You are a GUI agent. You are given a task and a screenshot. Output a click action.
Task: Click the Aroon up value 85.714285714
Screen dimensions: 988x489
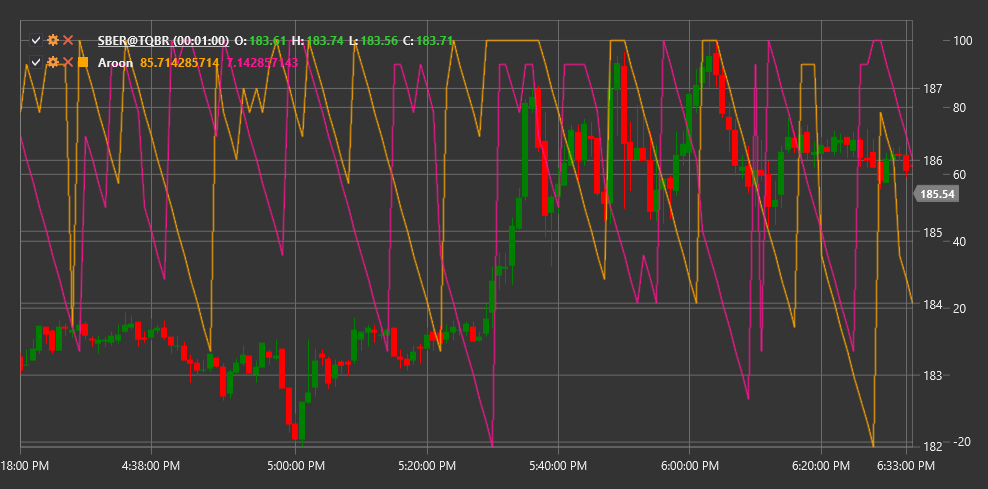click(x=180, y=63)
